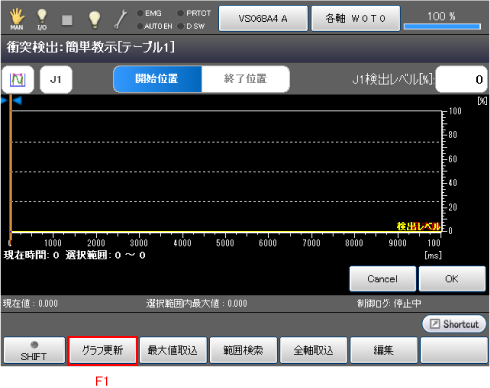490x388 pixels.
Task: Click the graph waveform icon button
Action: (x=18, y=79)
